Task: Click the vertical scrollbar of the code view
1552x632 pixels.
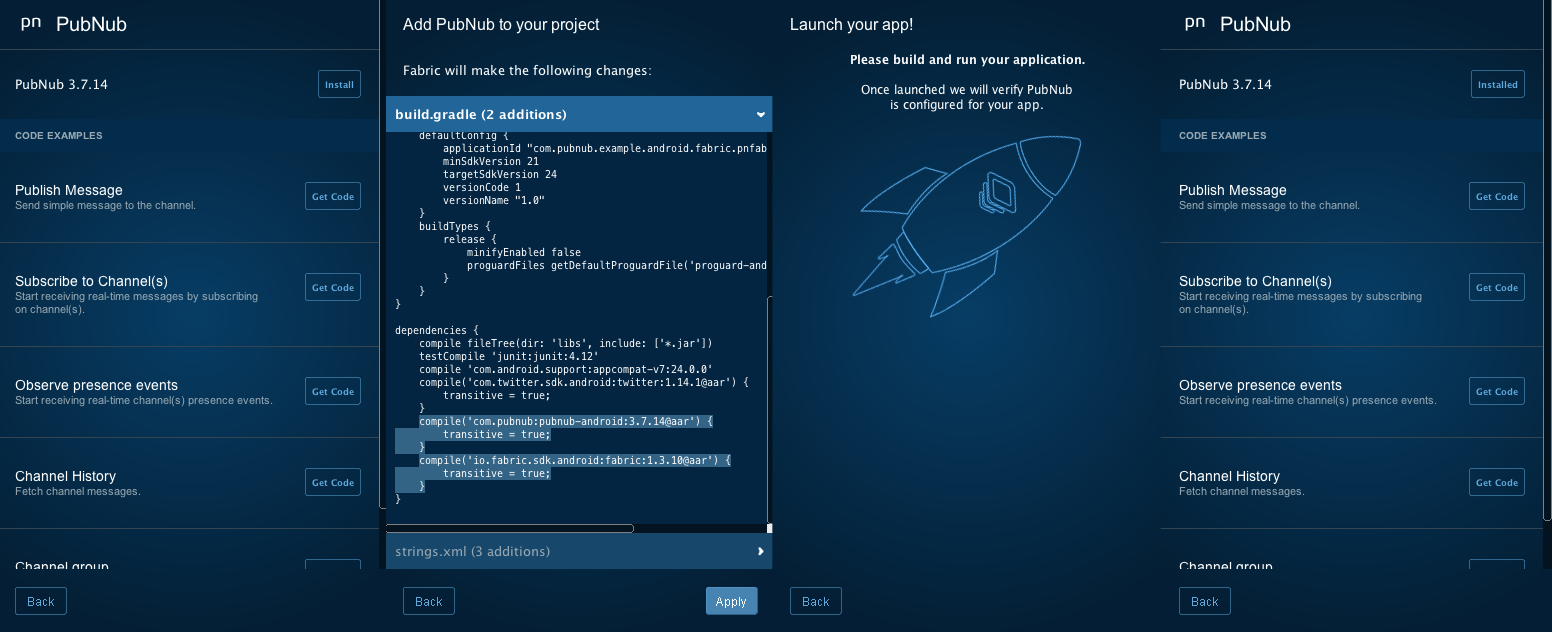Action: point(769,410)
